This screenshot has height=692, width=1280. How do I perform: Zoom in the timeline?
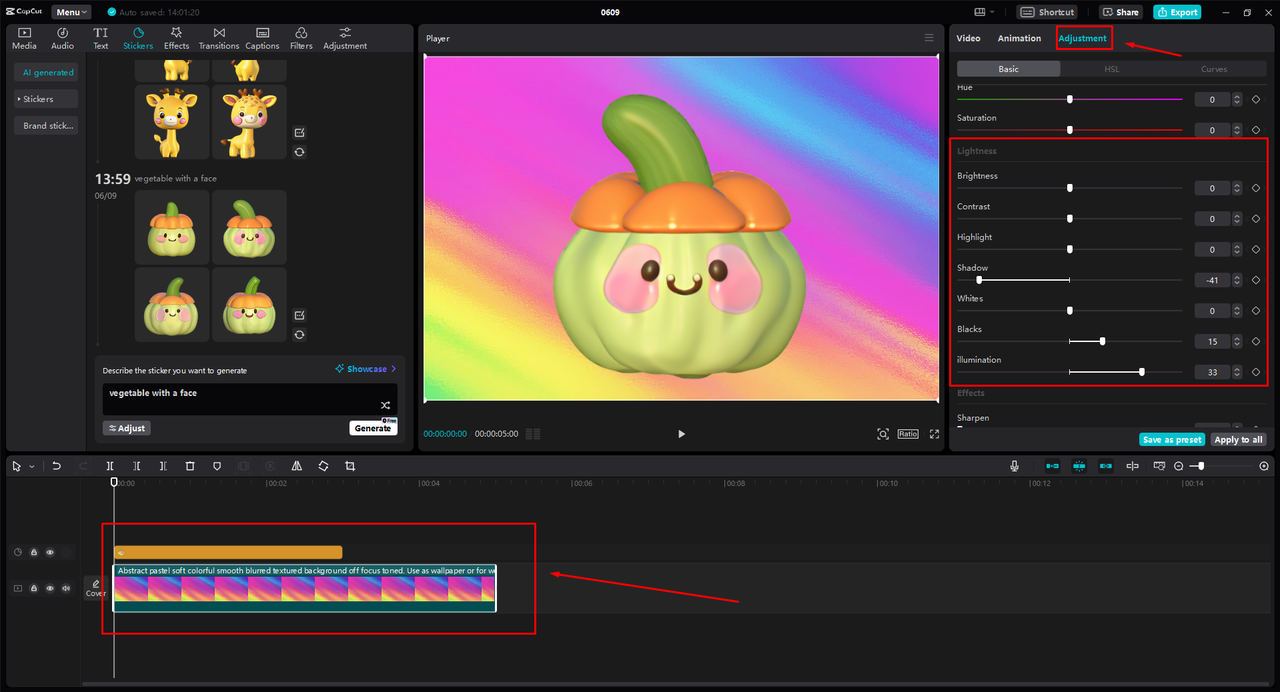click(x=1264, y=466)
